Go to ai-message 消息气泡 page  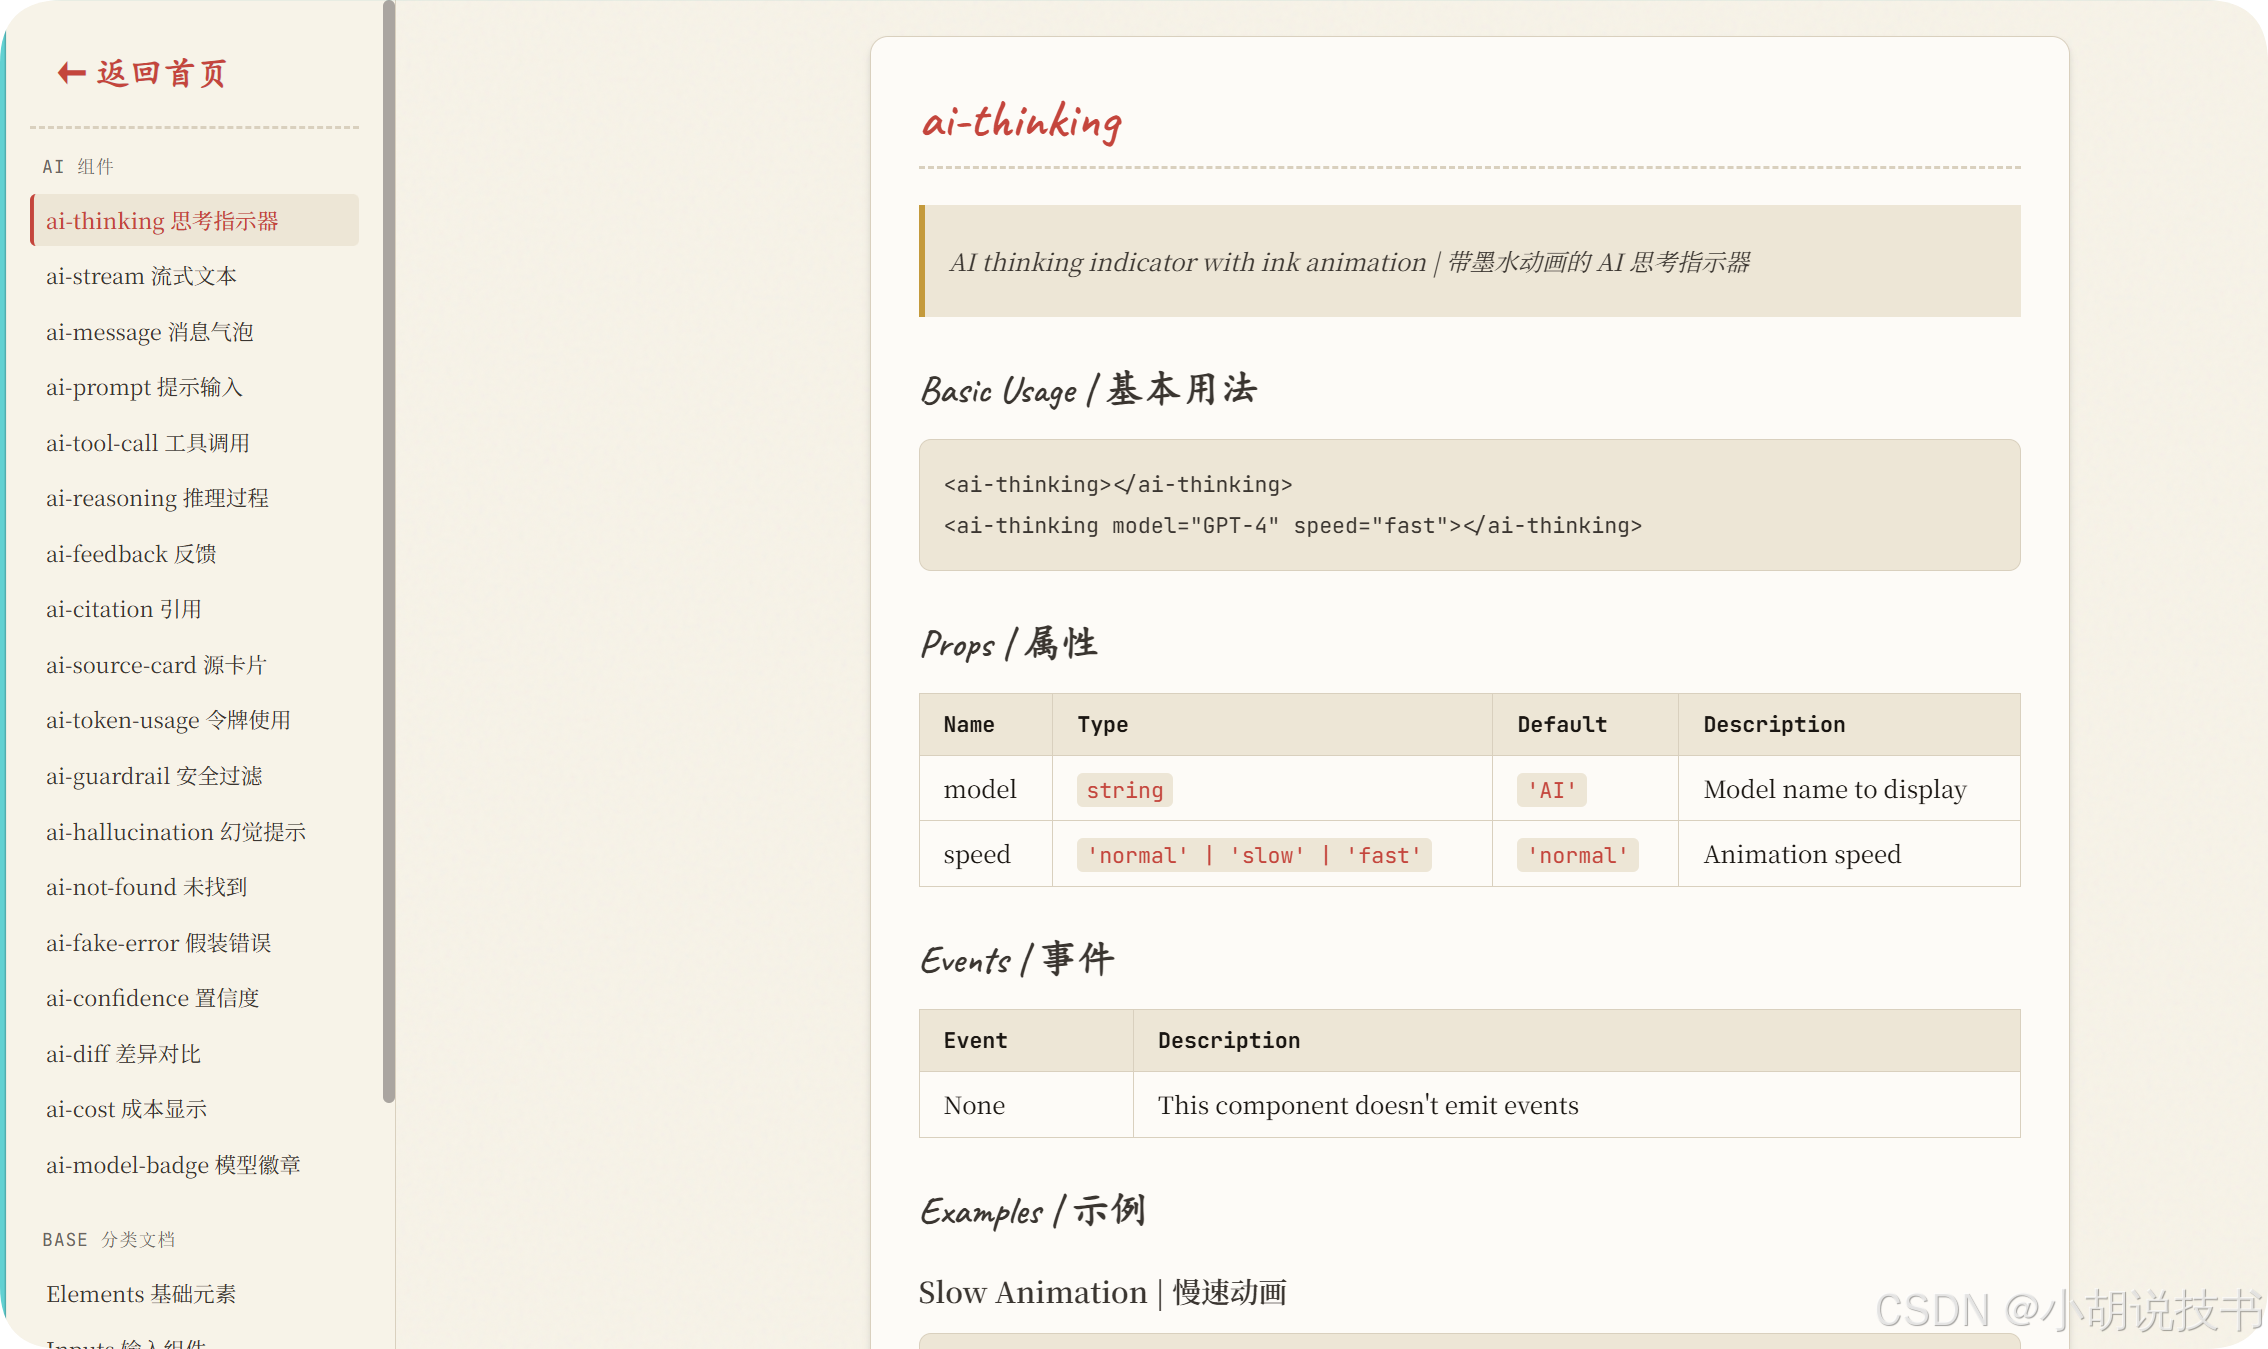(149, 332)
